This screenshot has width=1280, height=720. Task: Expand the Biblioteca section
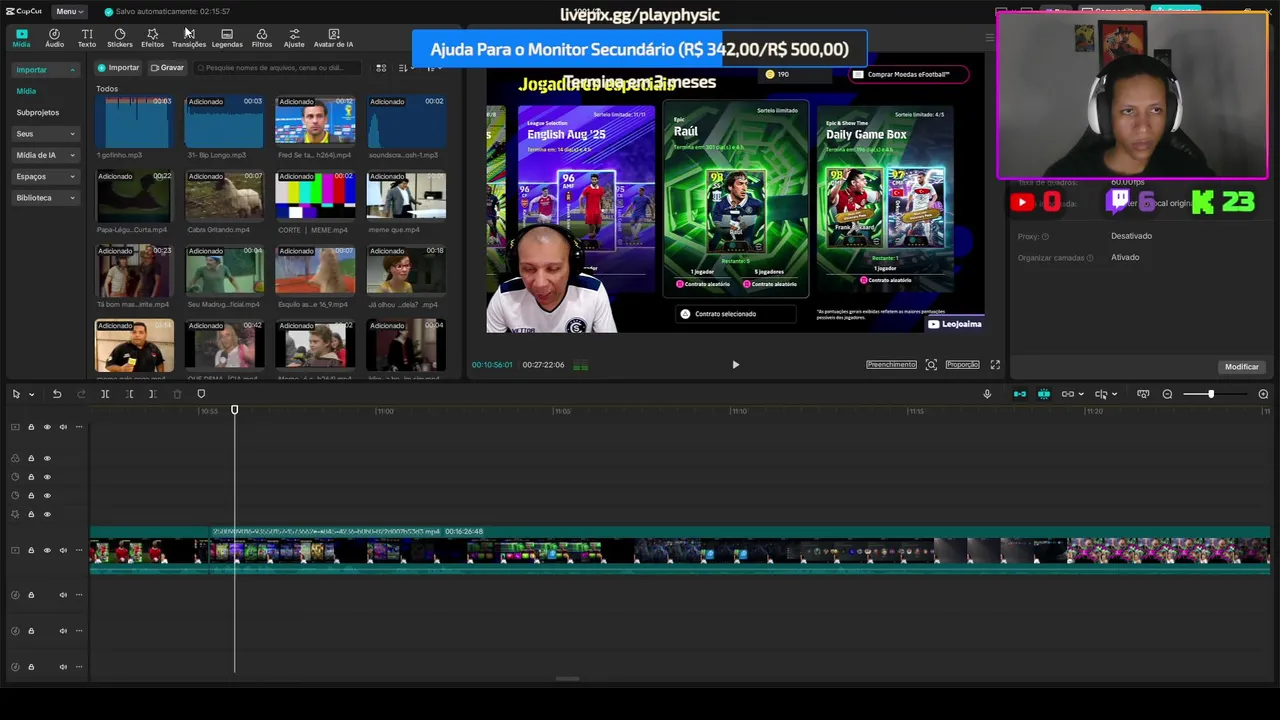tap(46, 198)
